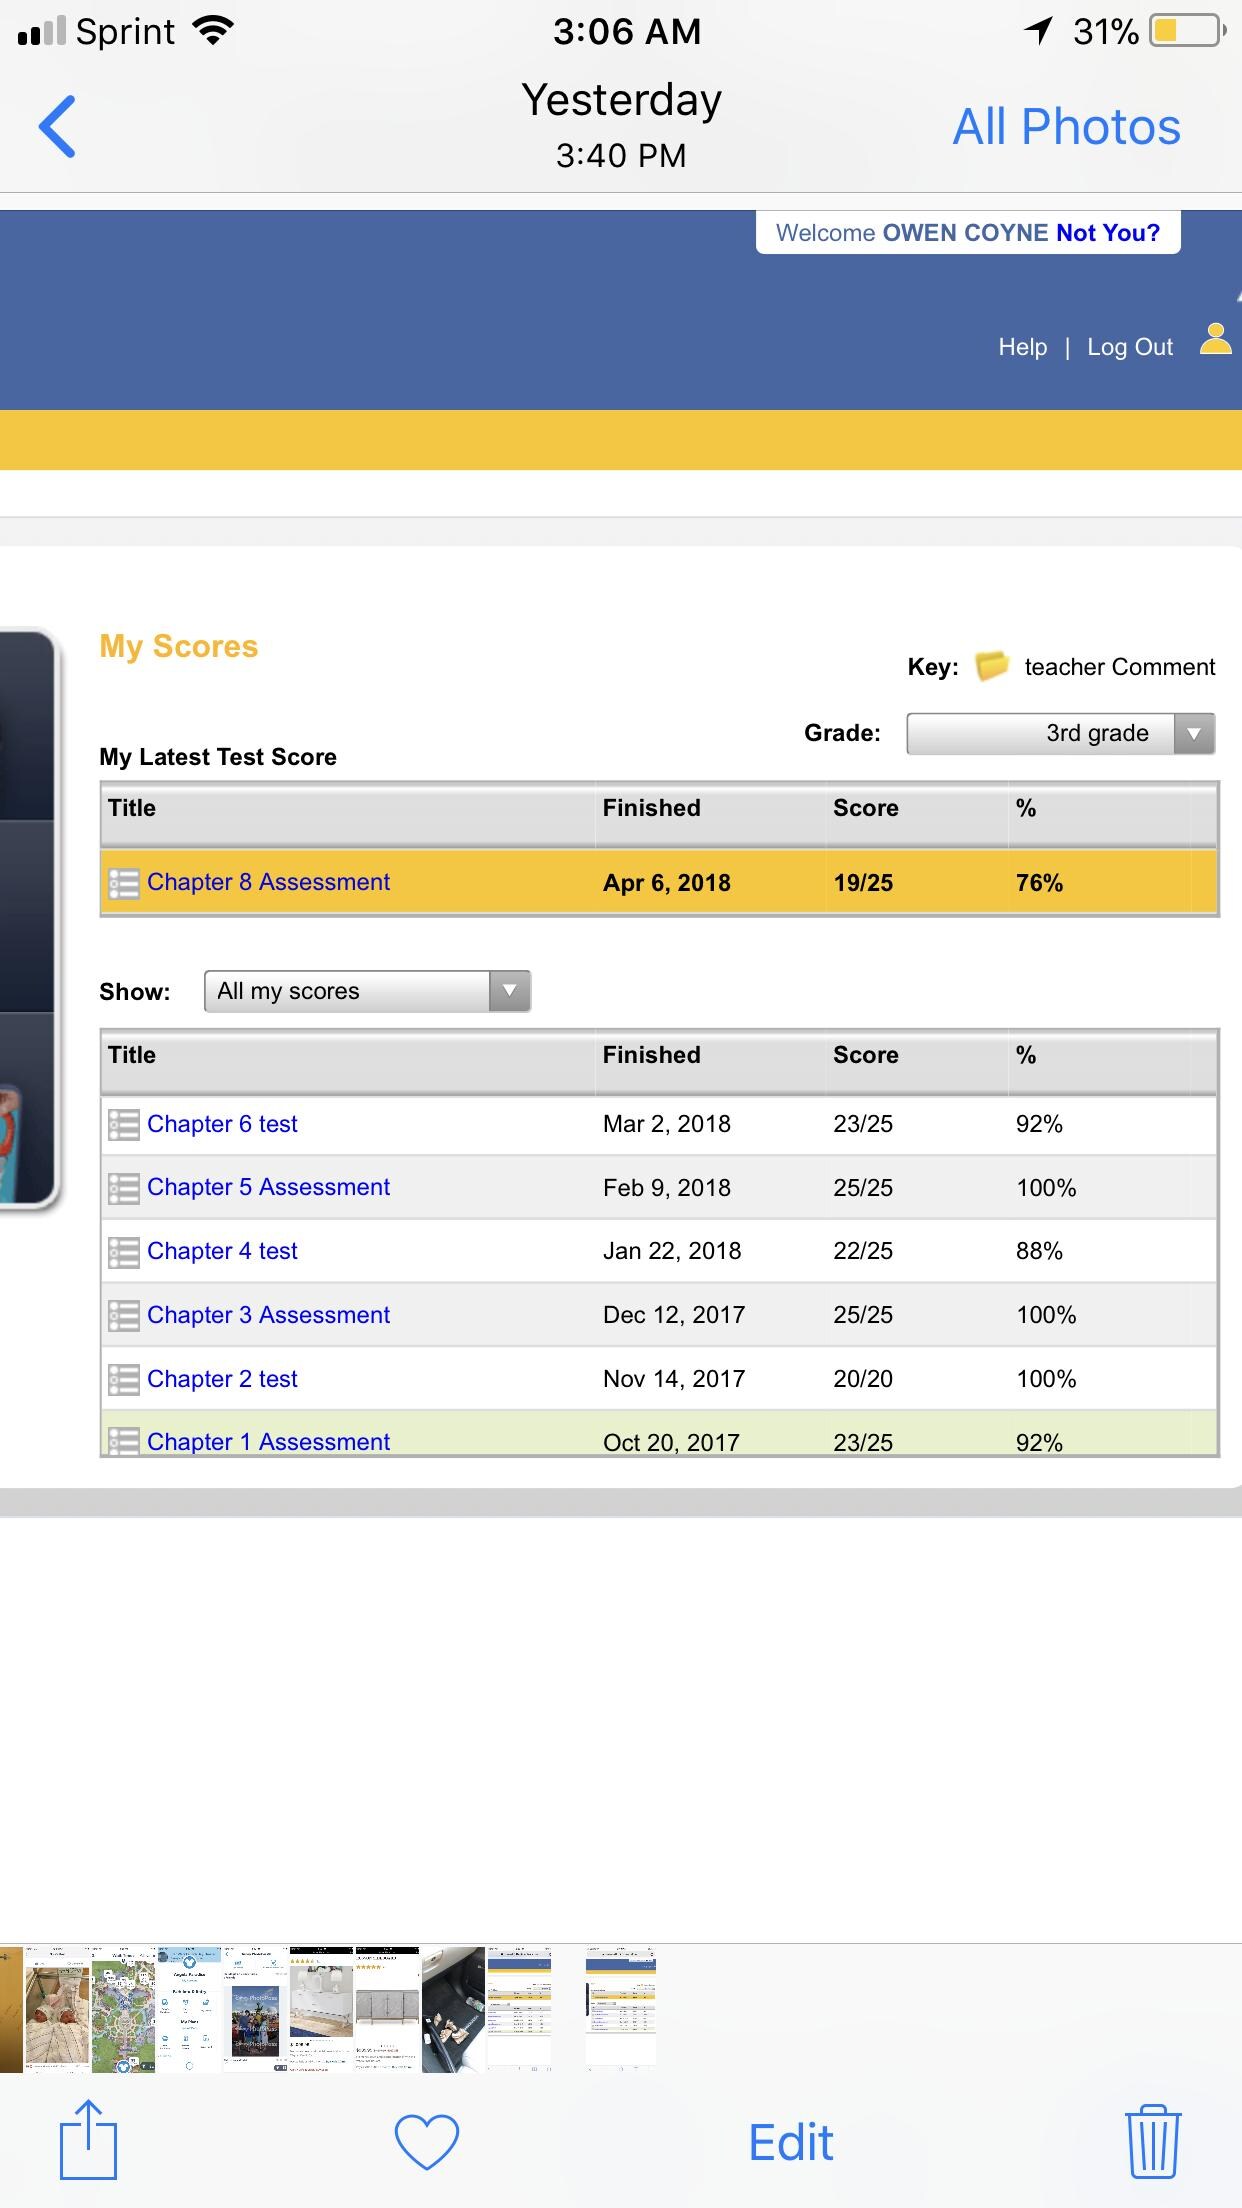Click the list icon beside Chapter 6 test
Viewport: 1242px width, 2208px height.
click(123, 1124)
